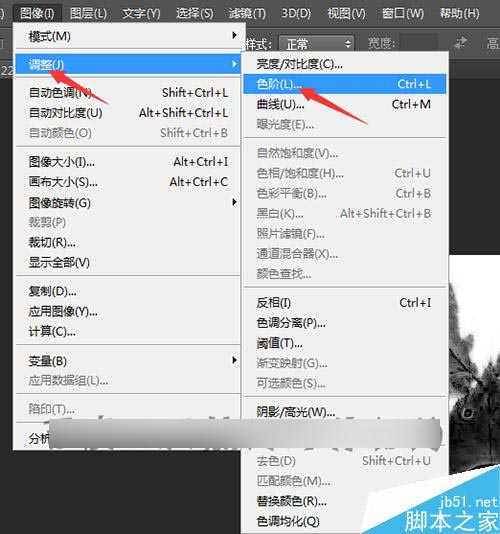Open the 图层(L) menu

[x=88, y=14]
